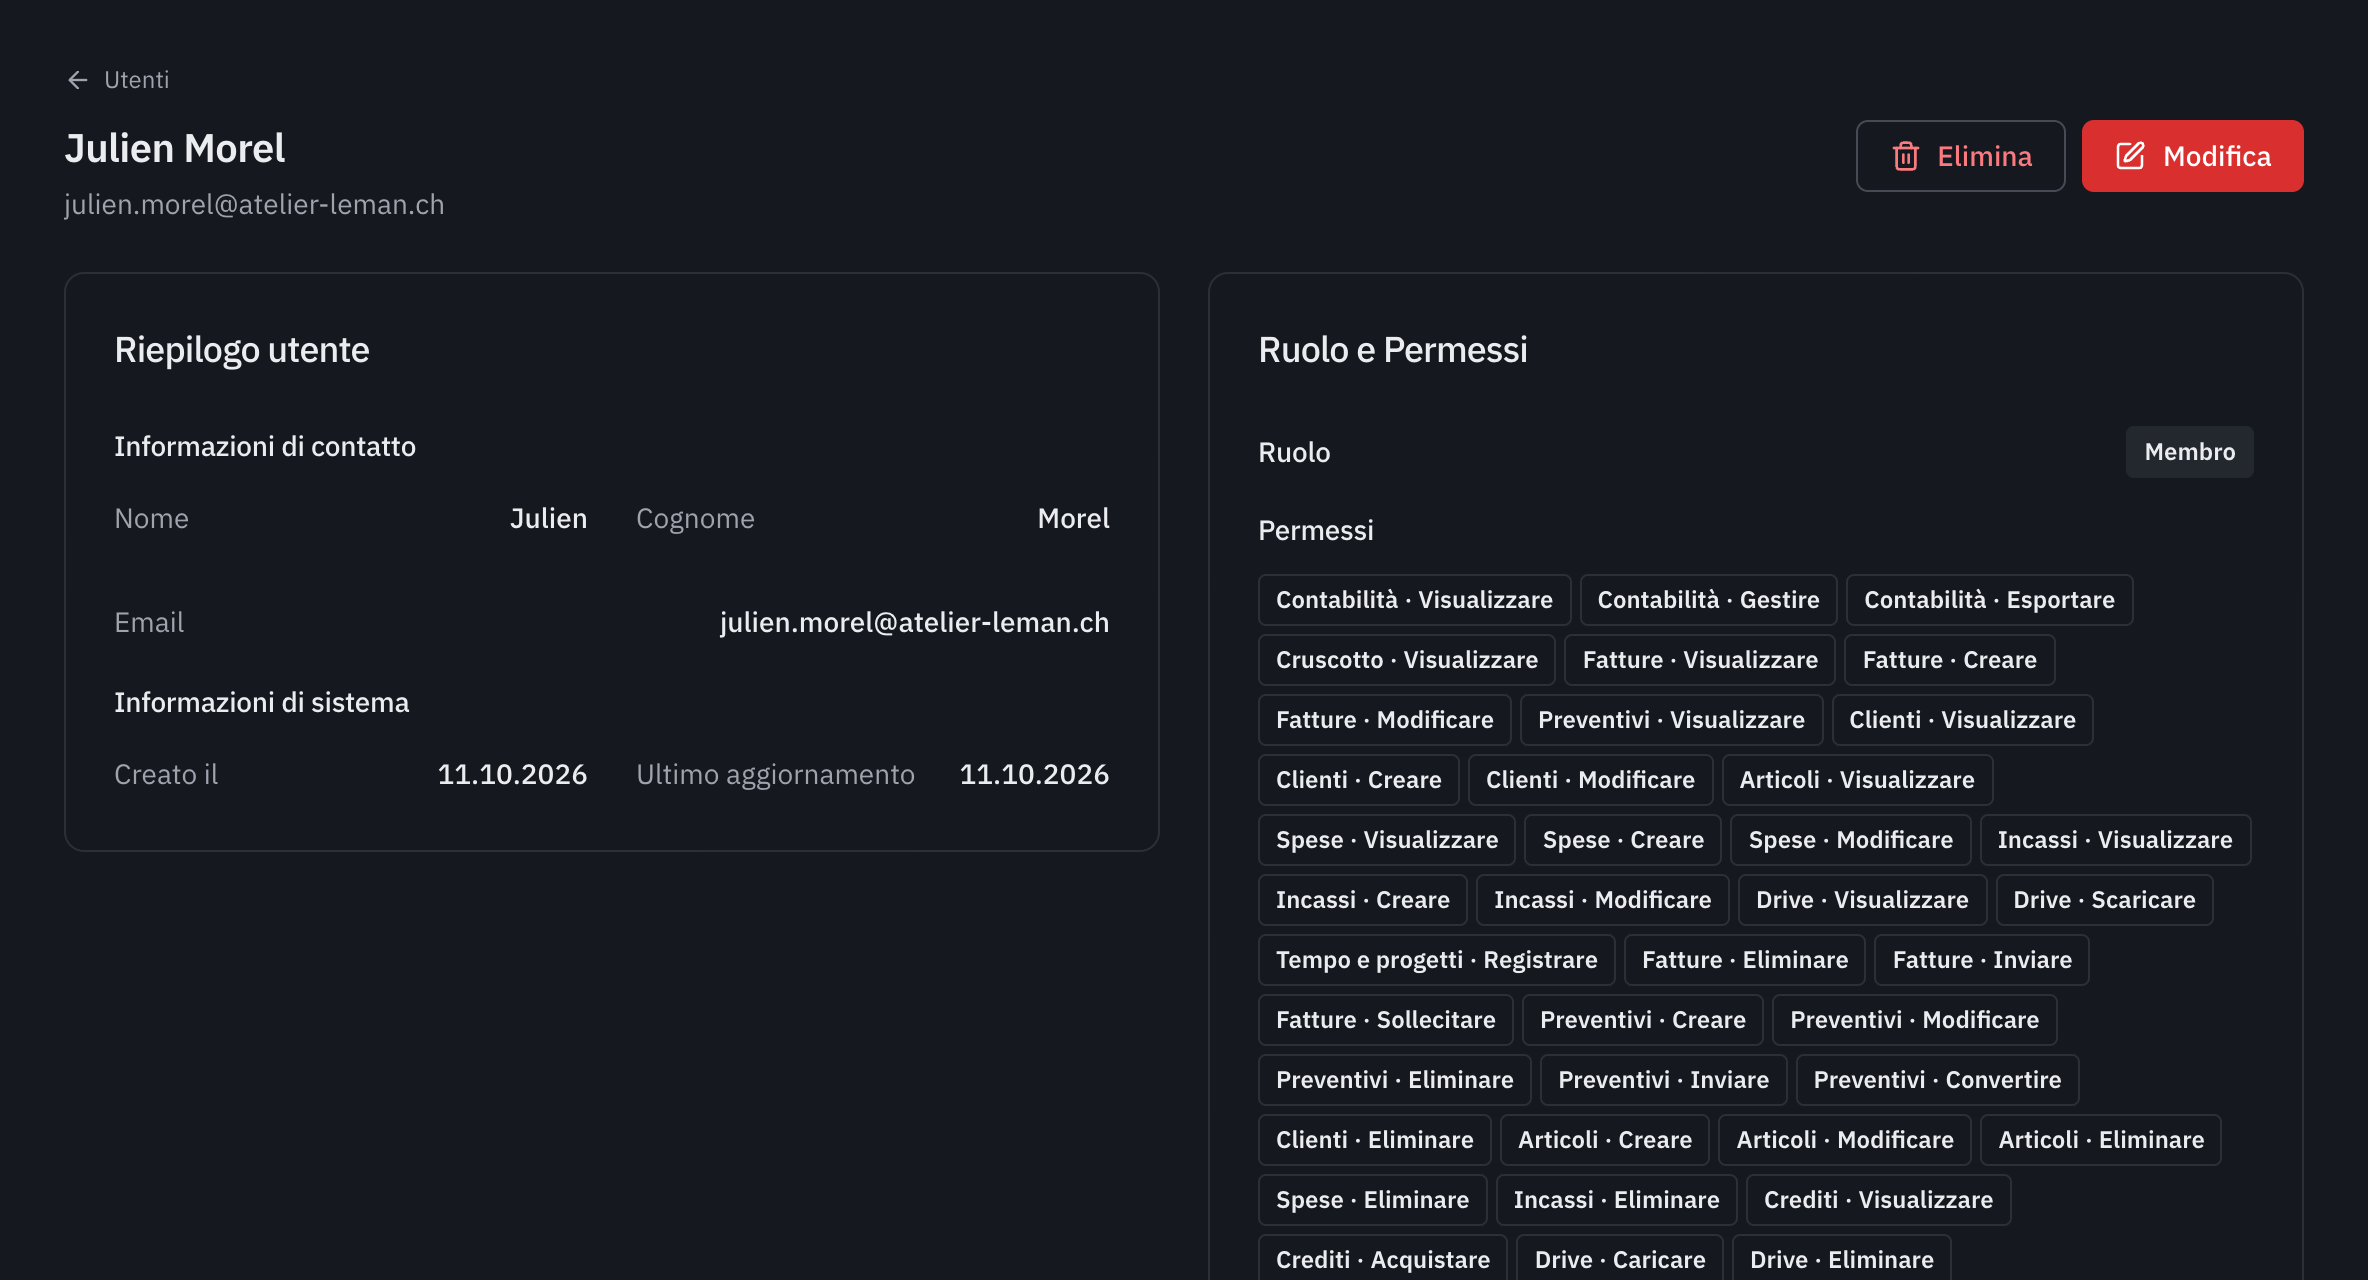
Task: Click the trash icon in Elimina button
Action: coord(1905,156)
